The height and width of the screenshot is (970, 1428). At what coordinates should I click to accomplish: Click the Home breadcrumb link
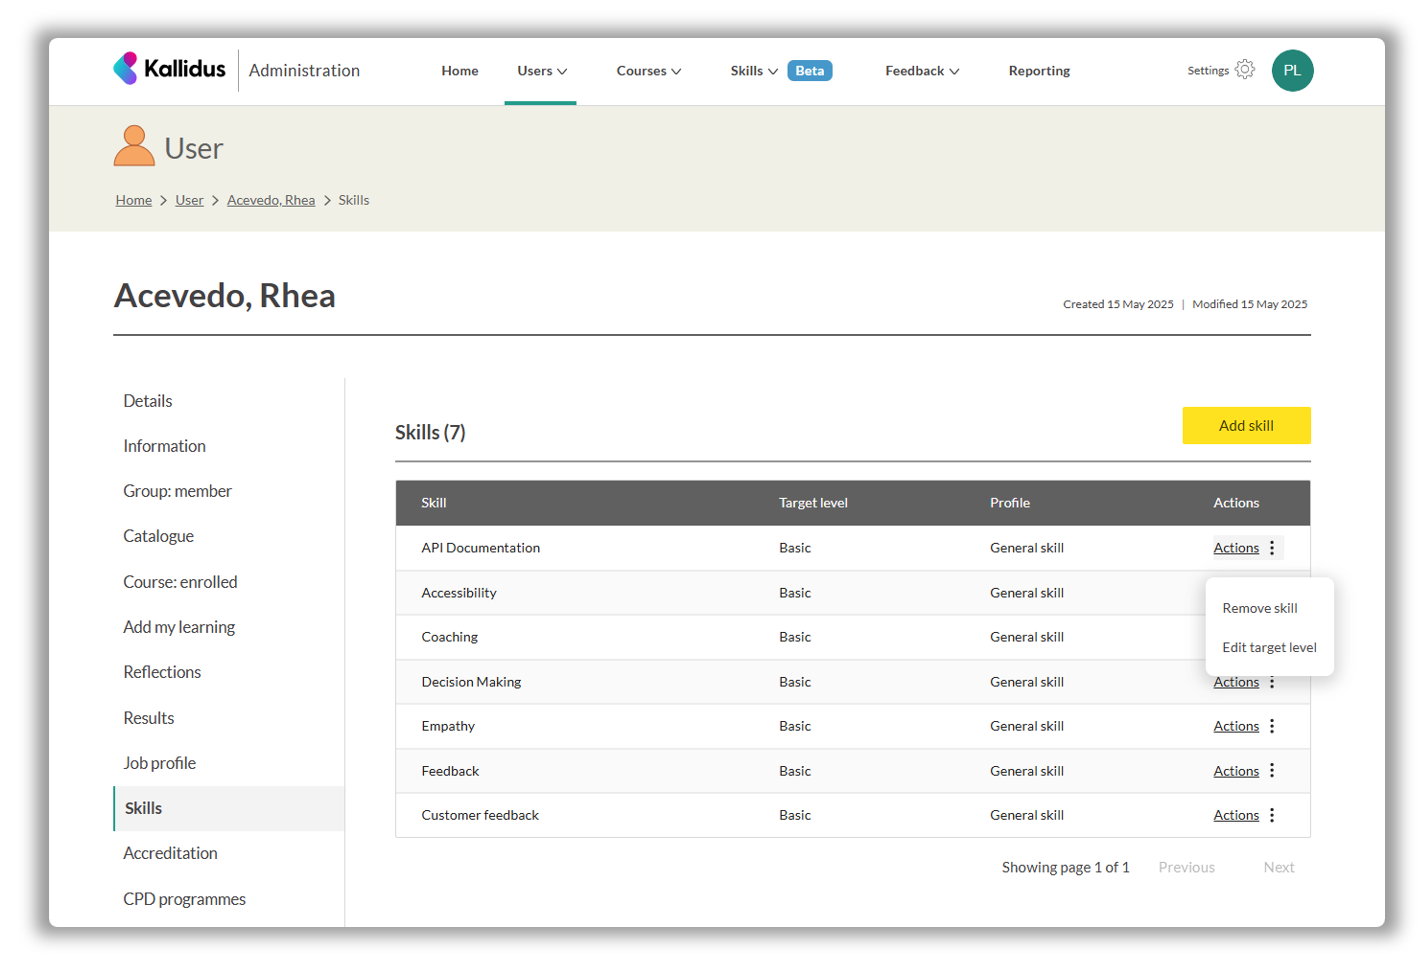pyautogui.click(x=133, y=200)
